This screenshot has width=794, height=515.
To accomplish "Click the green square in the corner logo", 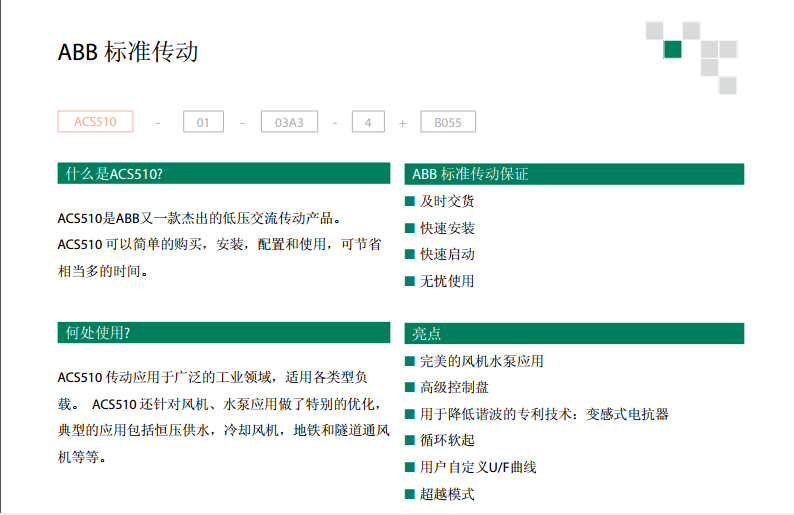I will [673, 49].
